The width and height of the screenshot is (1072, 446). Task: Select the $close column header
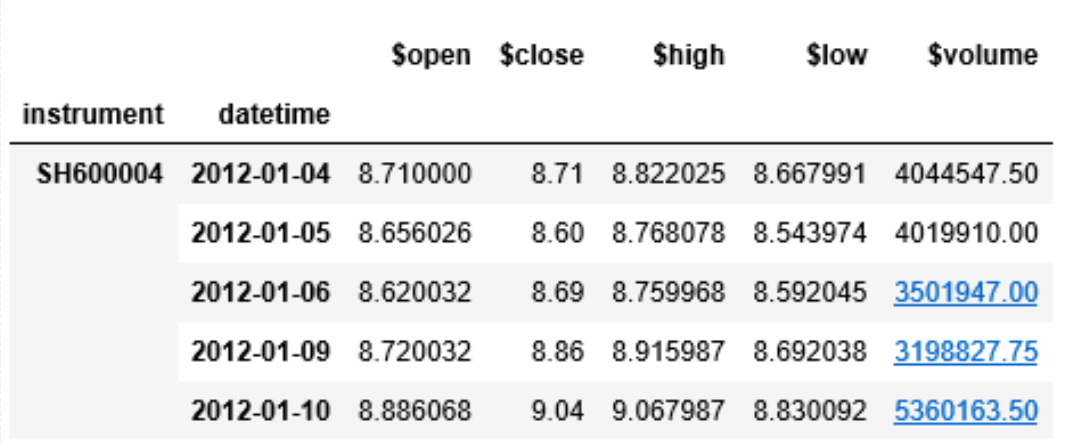[x=541, y=55]
